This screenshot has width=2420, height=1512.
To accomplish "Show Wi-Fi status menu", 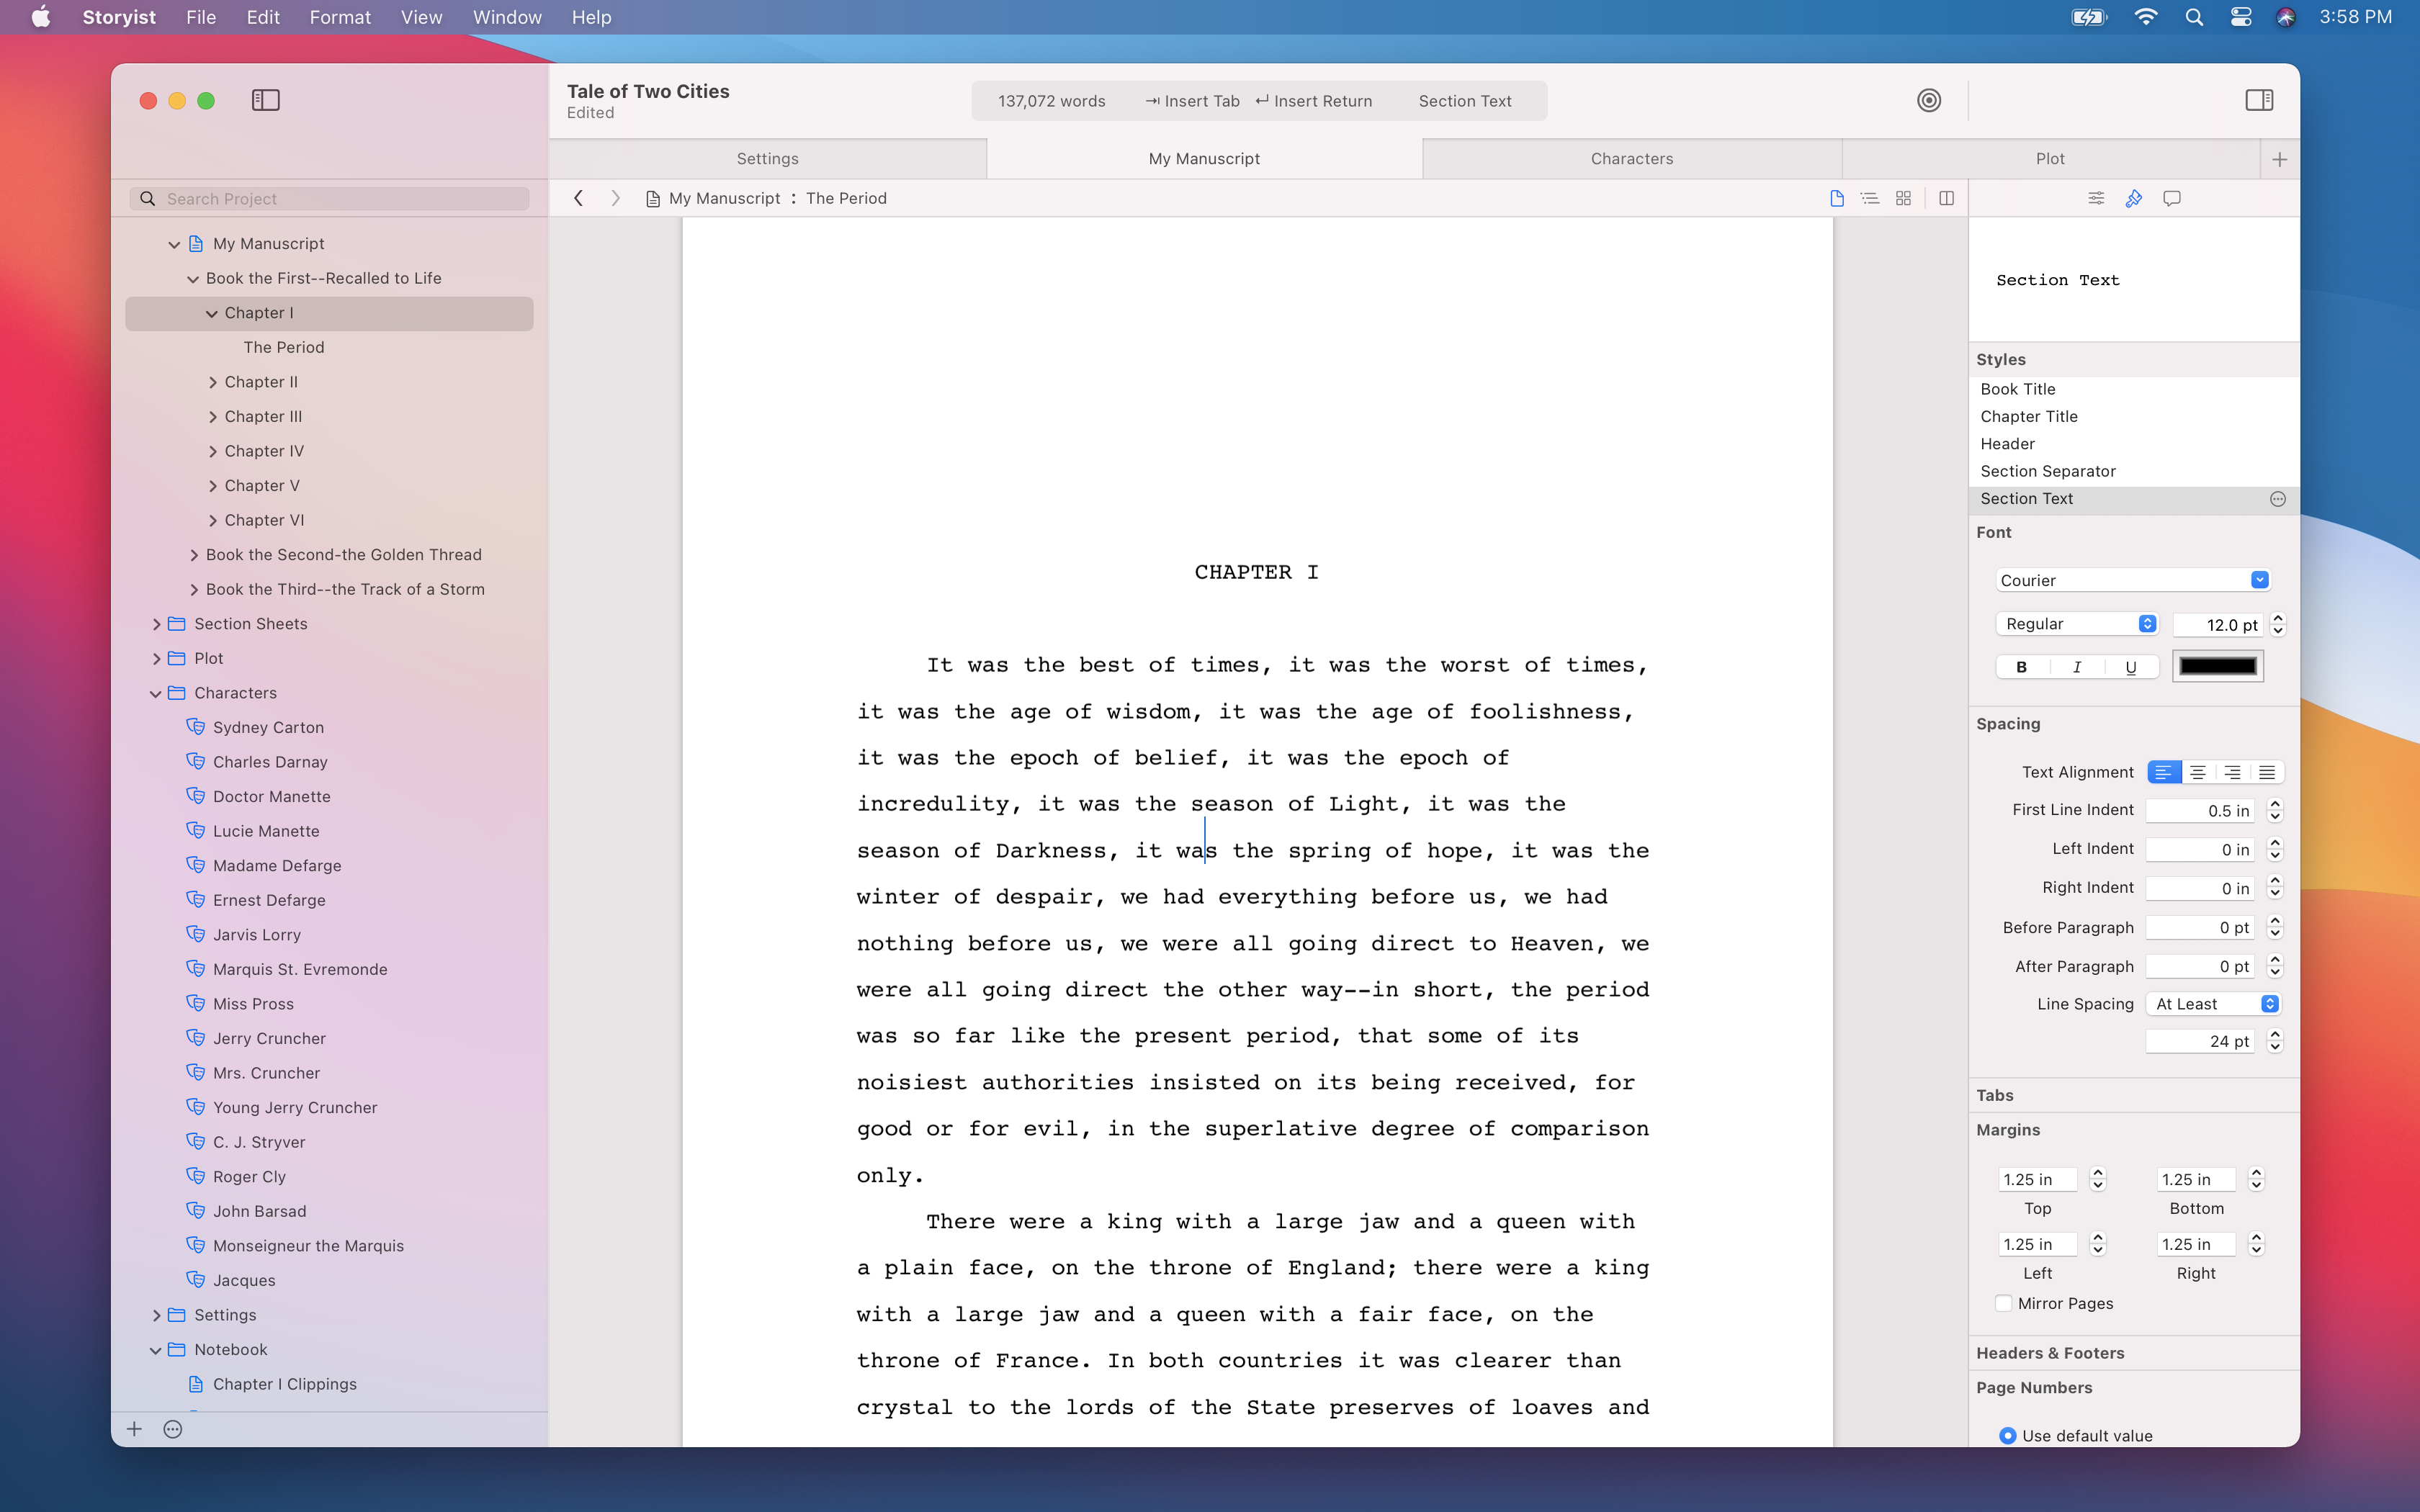I will point(2145,17).
